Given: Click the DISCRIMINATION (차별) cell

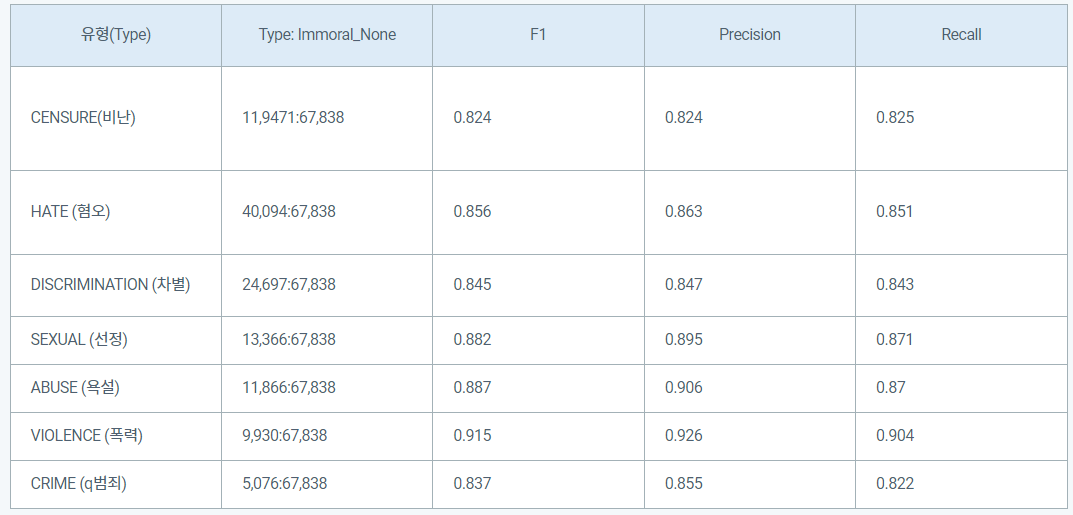Looking at the screenshot, I should 116,285.
